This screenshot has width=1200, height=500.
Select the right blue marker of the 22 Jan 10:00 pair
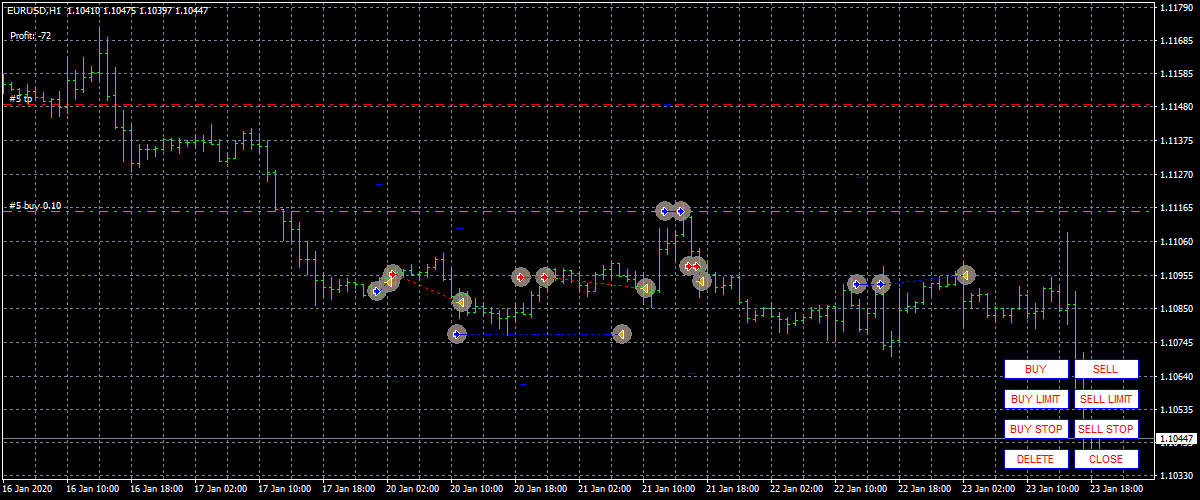click(x=880, y=284)
